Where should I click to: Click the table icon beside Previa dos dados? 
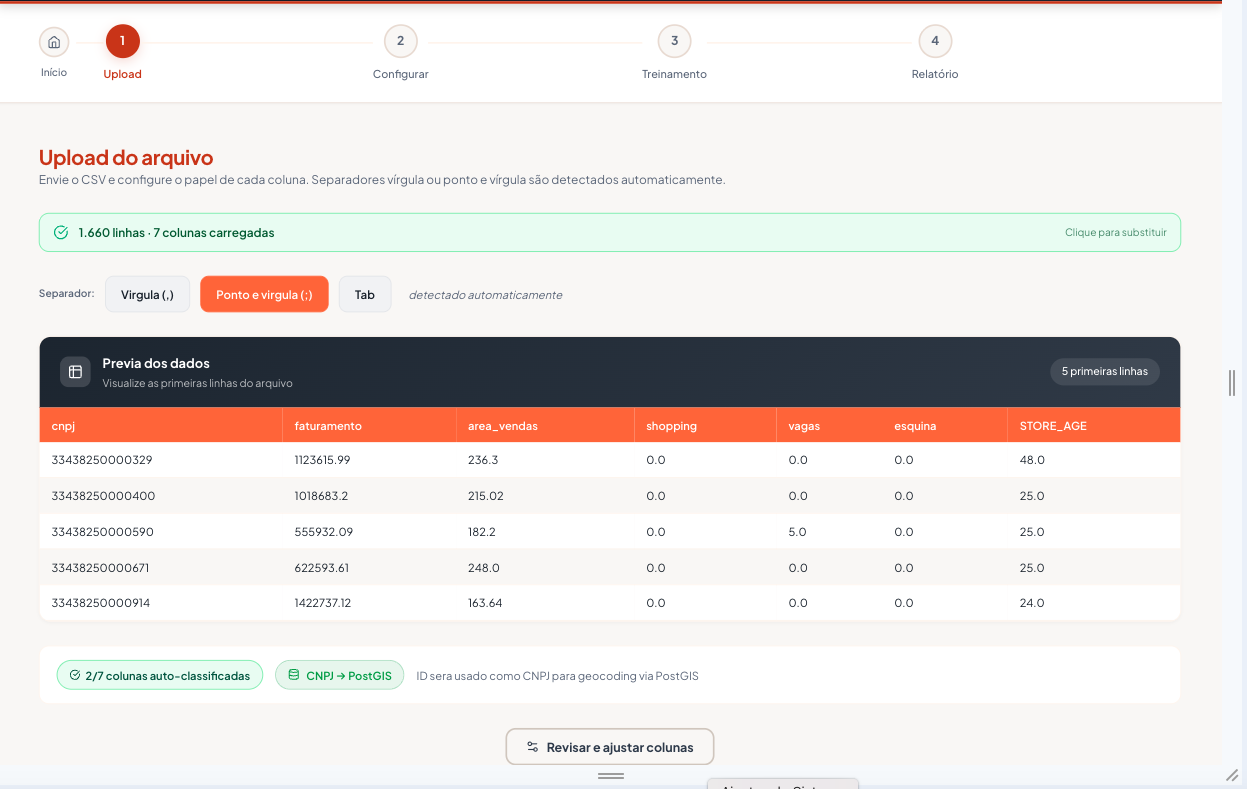coord(75,372)
